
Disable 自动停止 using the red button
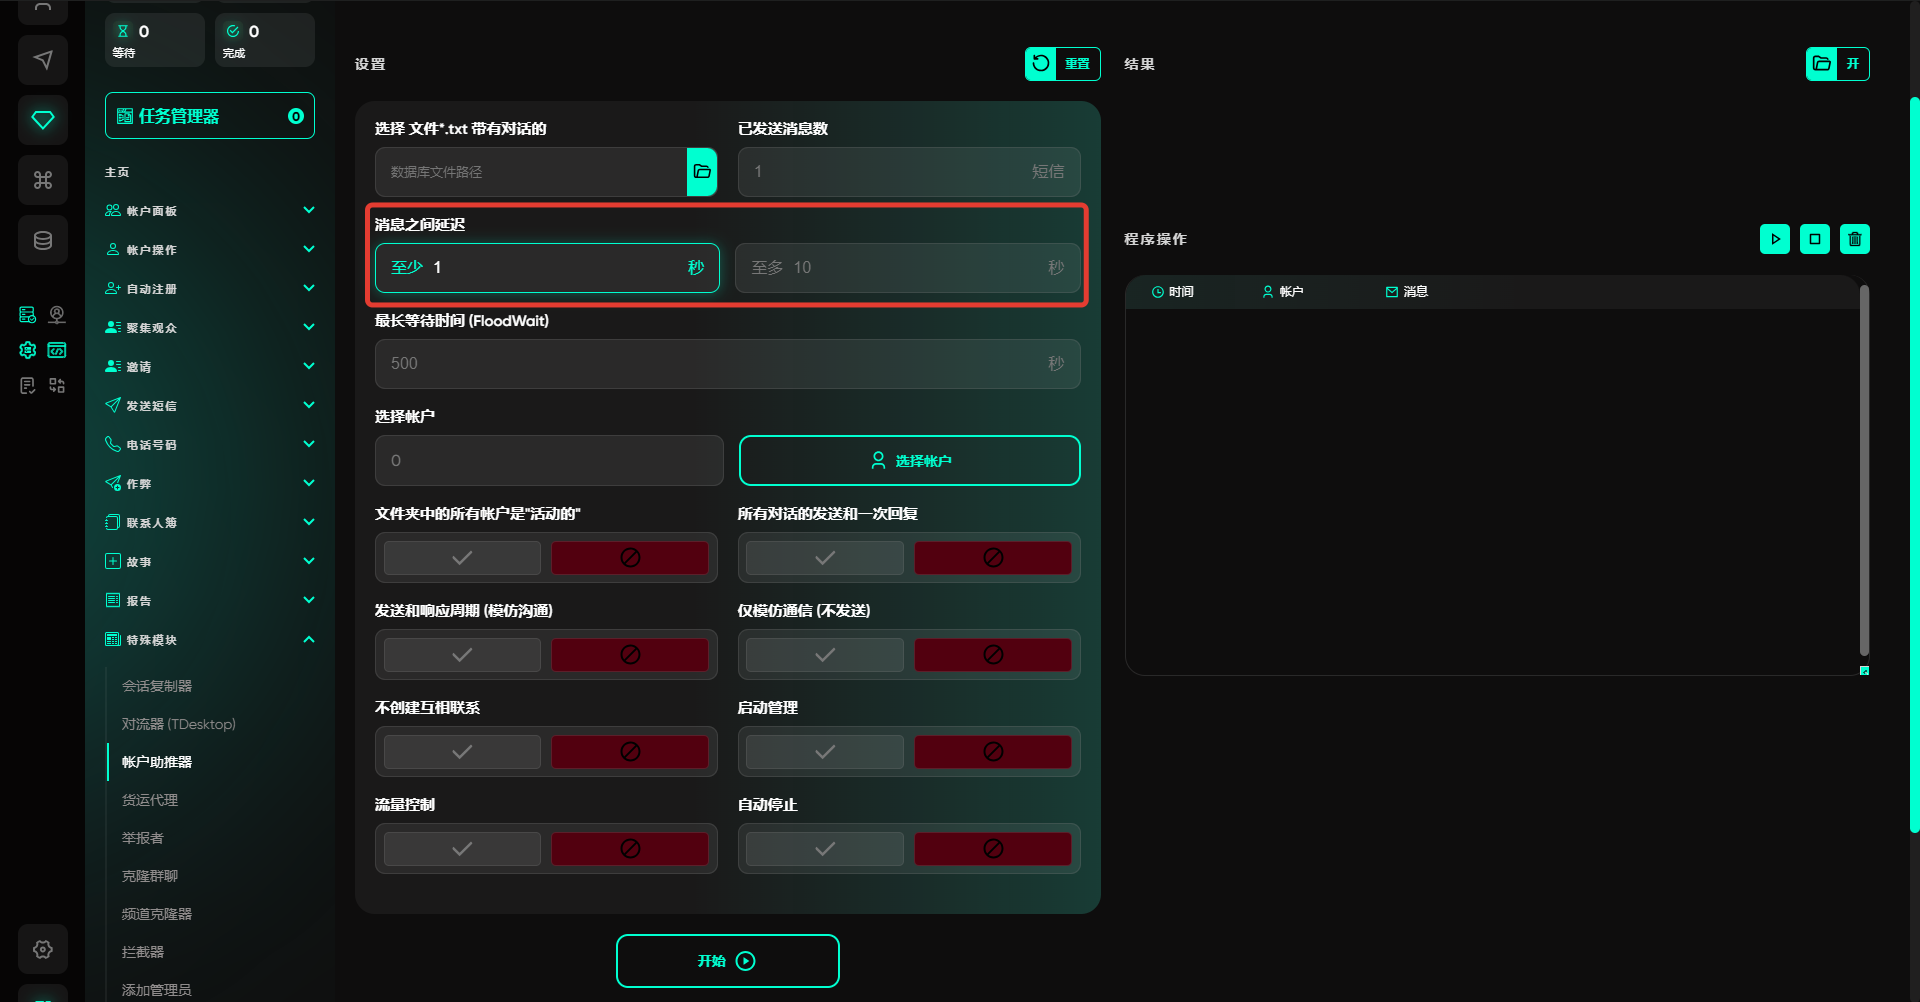pos(992,849)
